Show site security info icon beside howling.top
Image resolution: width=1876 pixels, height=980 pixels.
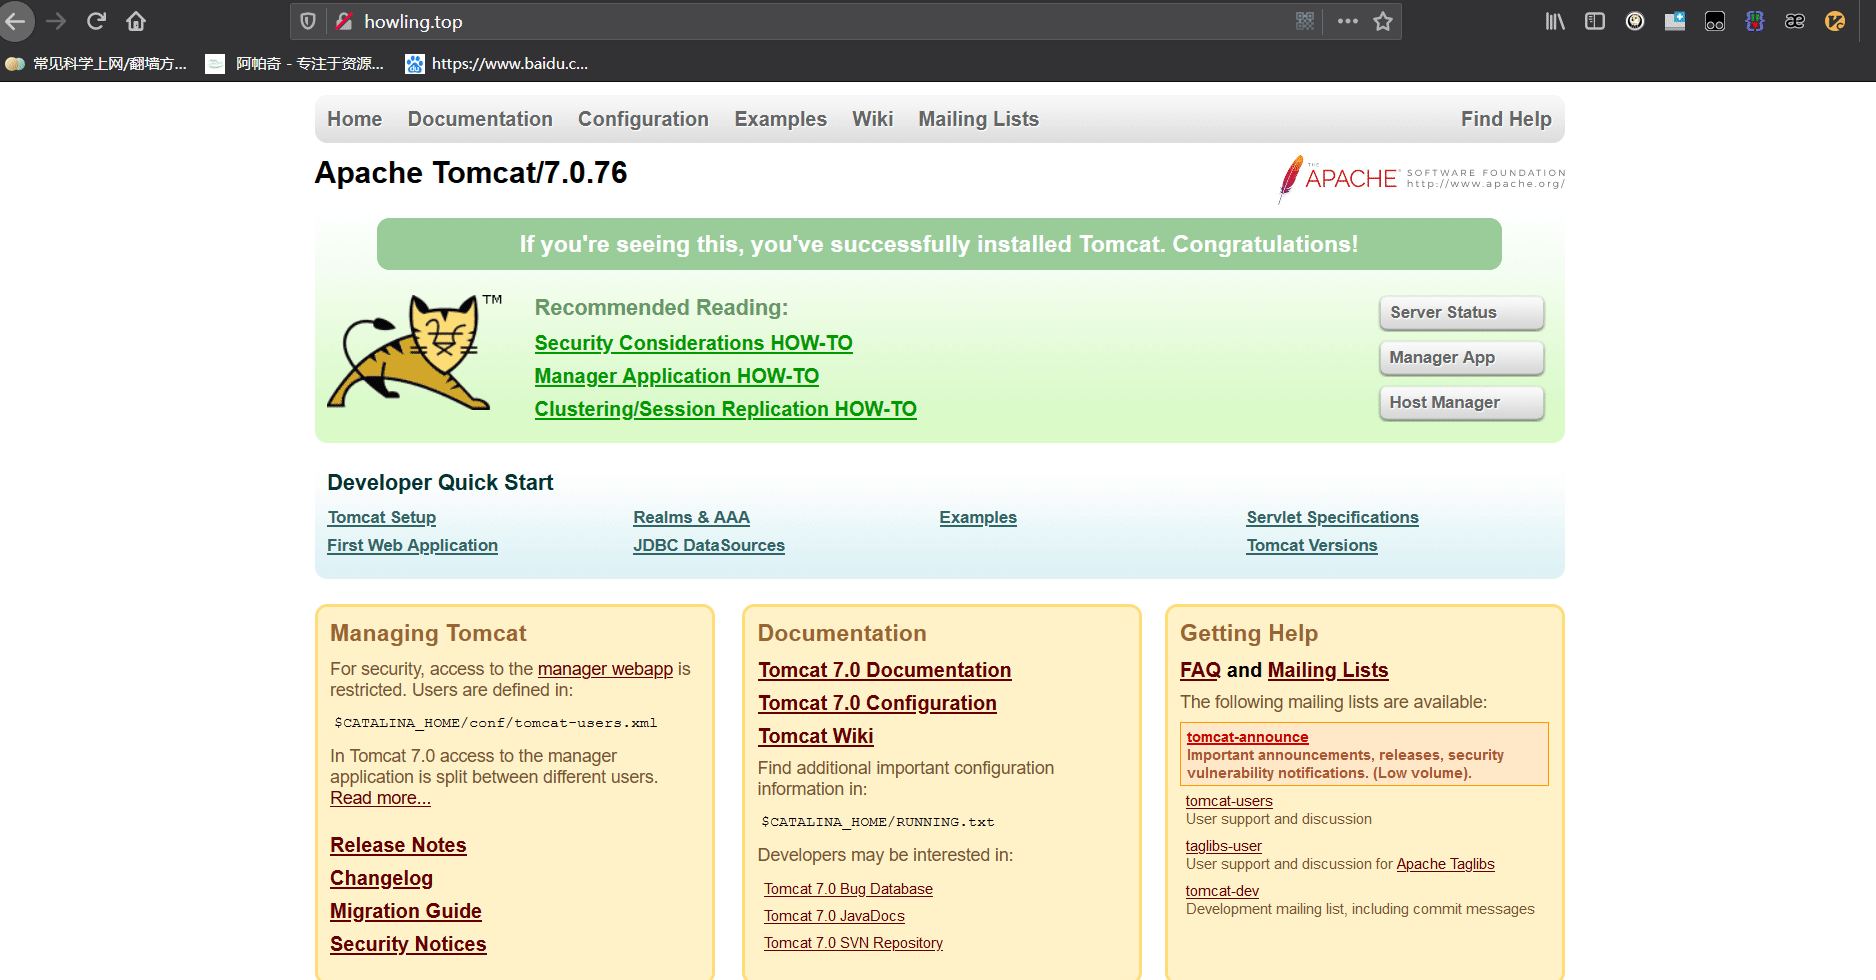[x=343, y=21]
